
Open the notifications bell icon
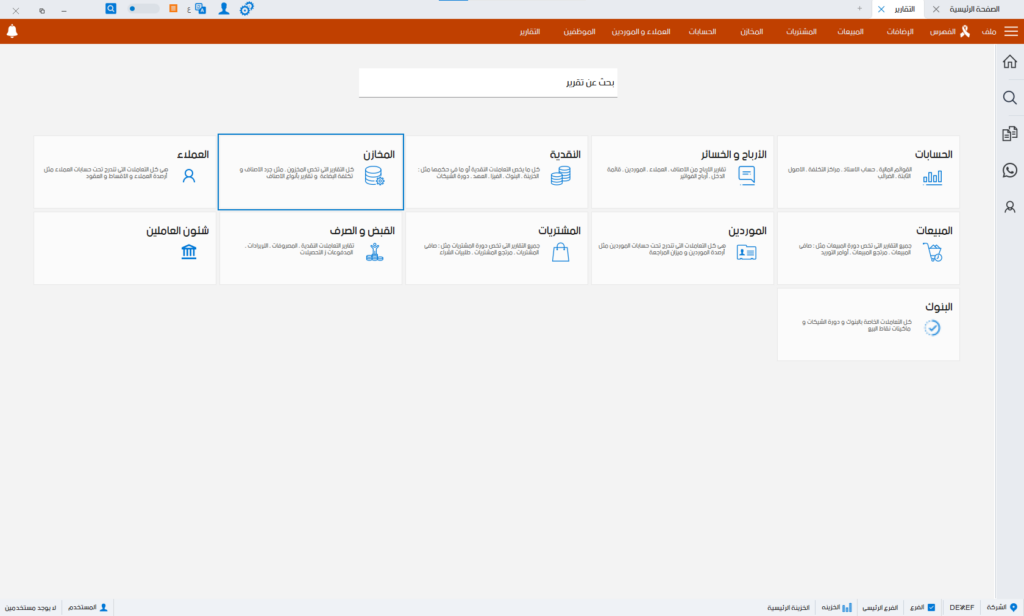(12, 31)
